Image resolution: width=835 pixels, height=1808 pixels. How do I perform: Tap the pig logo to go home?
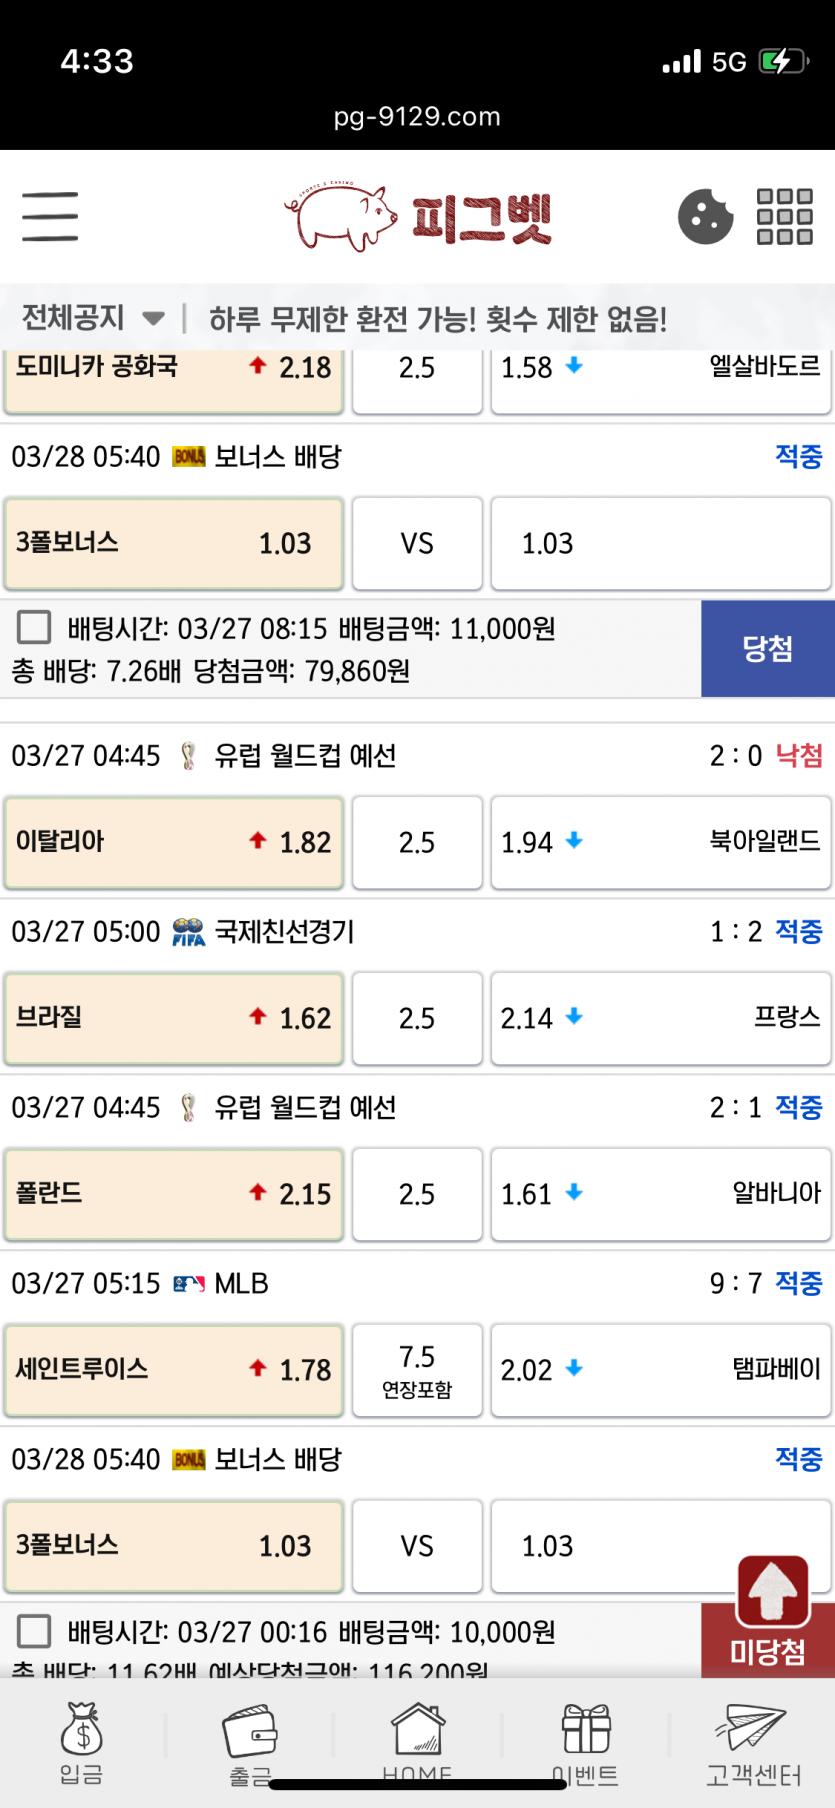418,216
